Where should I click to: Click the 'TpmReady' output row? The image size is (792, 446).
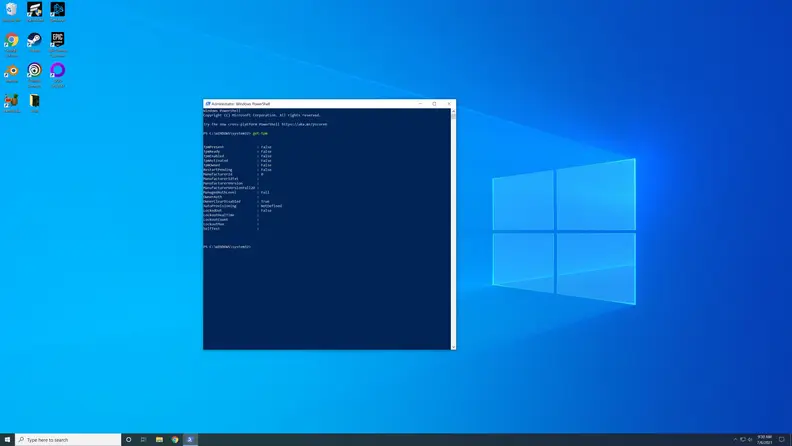pos(237,152)
